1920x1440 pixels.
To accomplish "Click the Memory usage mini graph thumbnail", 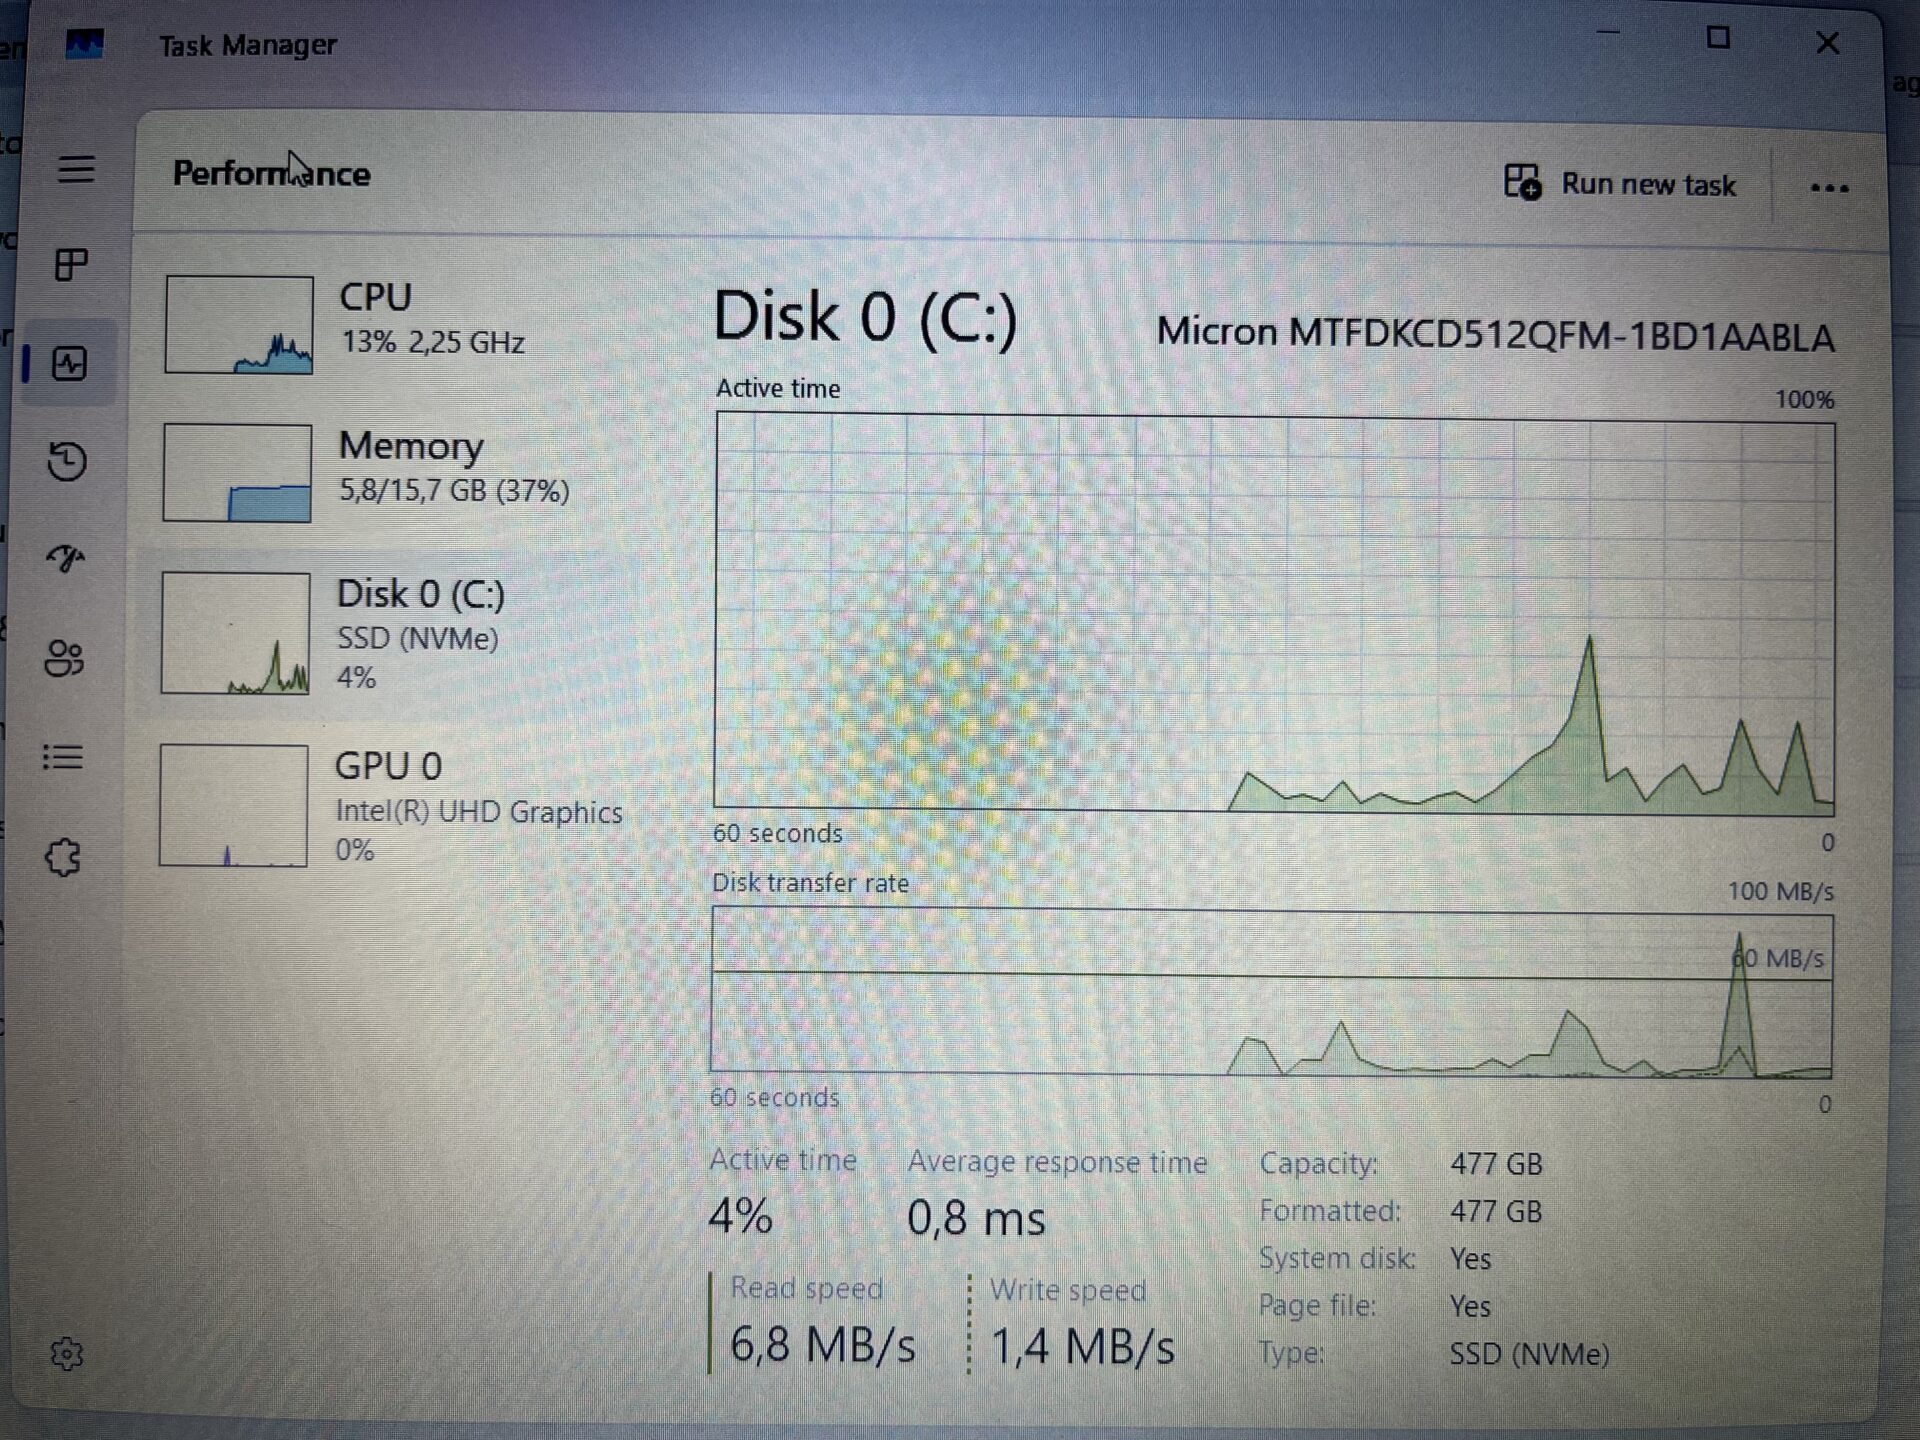I will [237, 473].
